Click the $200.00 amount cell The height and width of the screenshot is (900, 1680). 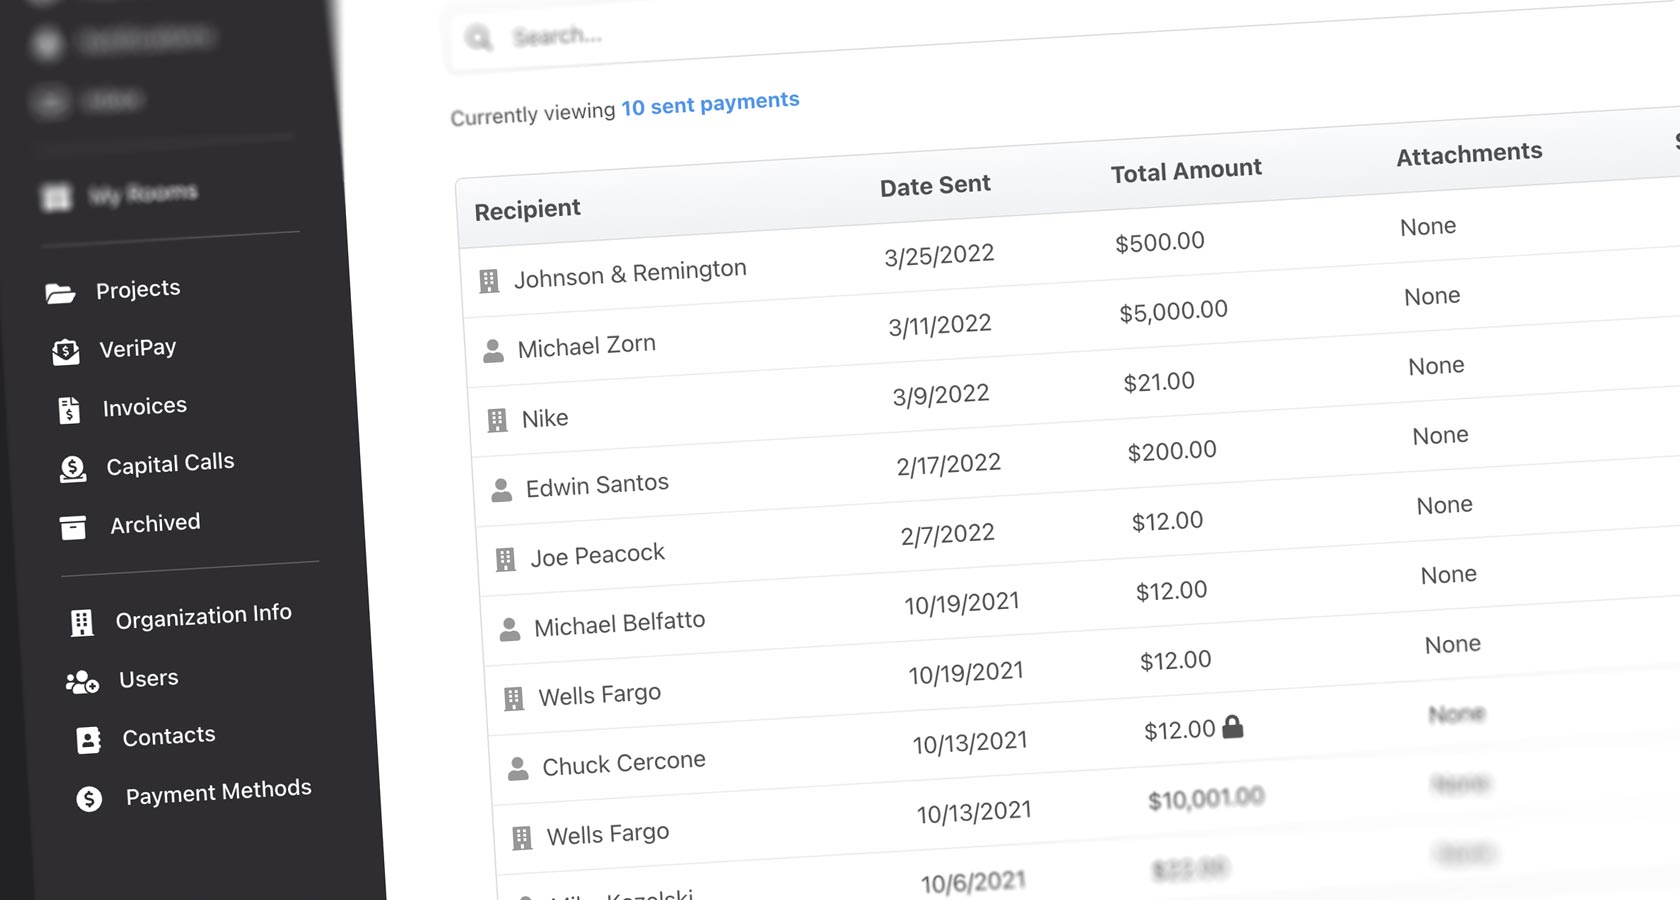pyautogui.click(x=1172, y=451)
